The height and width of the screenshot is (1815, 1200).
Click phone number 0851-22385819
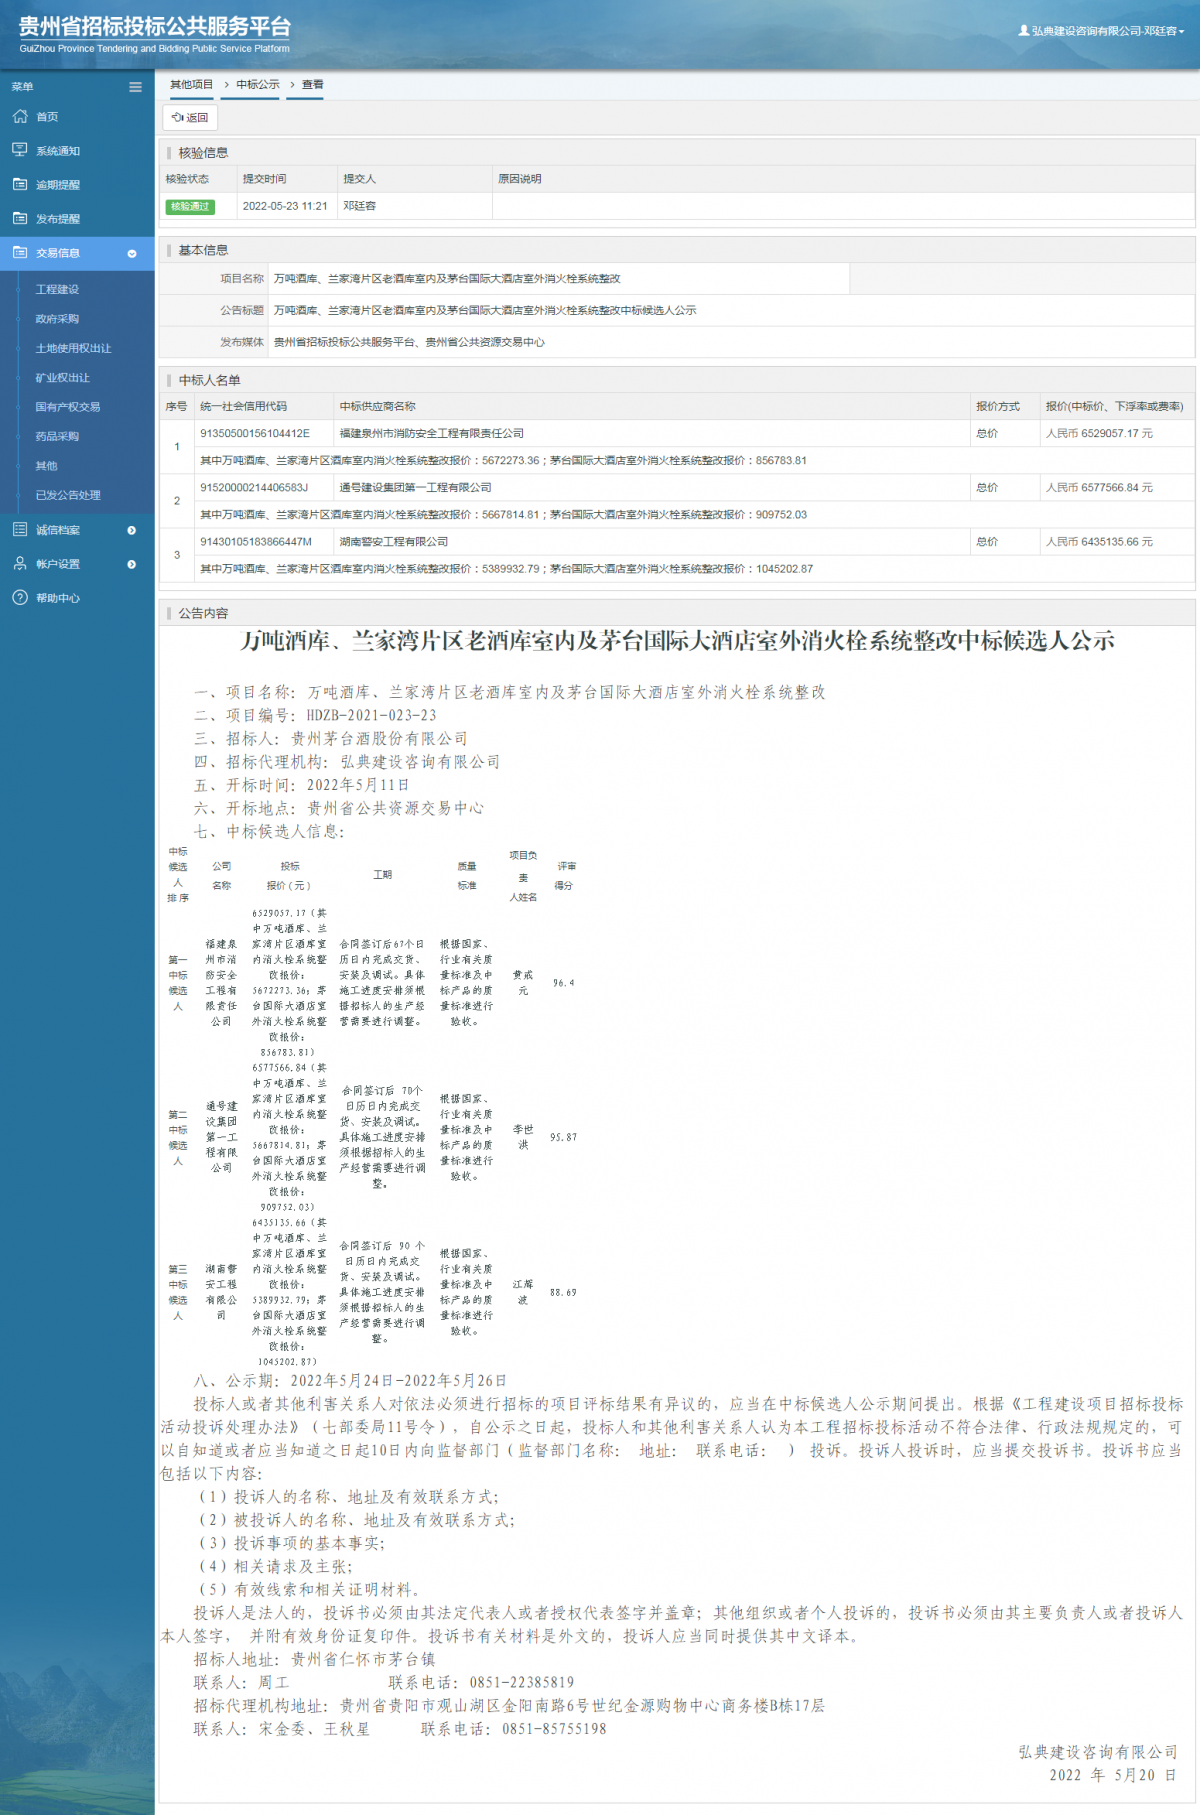point(522,1683)
